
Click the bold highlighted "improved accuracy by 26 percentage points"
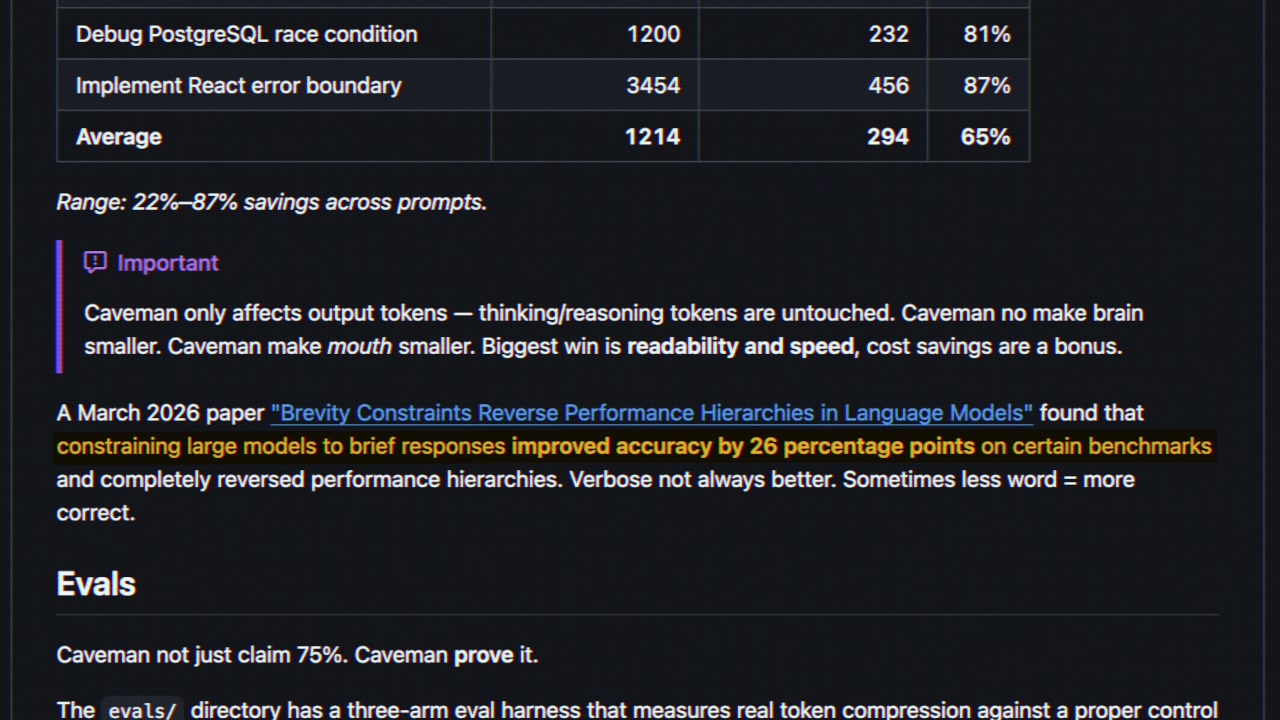tap(742, 446)
